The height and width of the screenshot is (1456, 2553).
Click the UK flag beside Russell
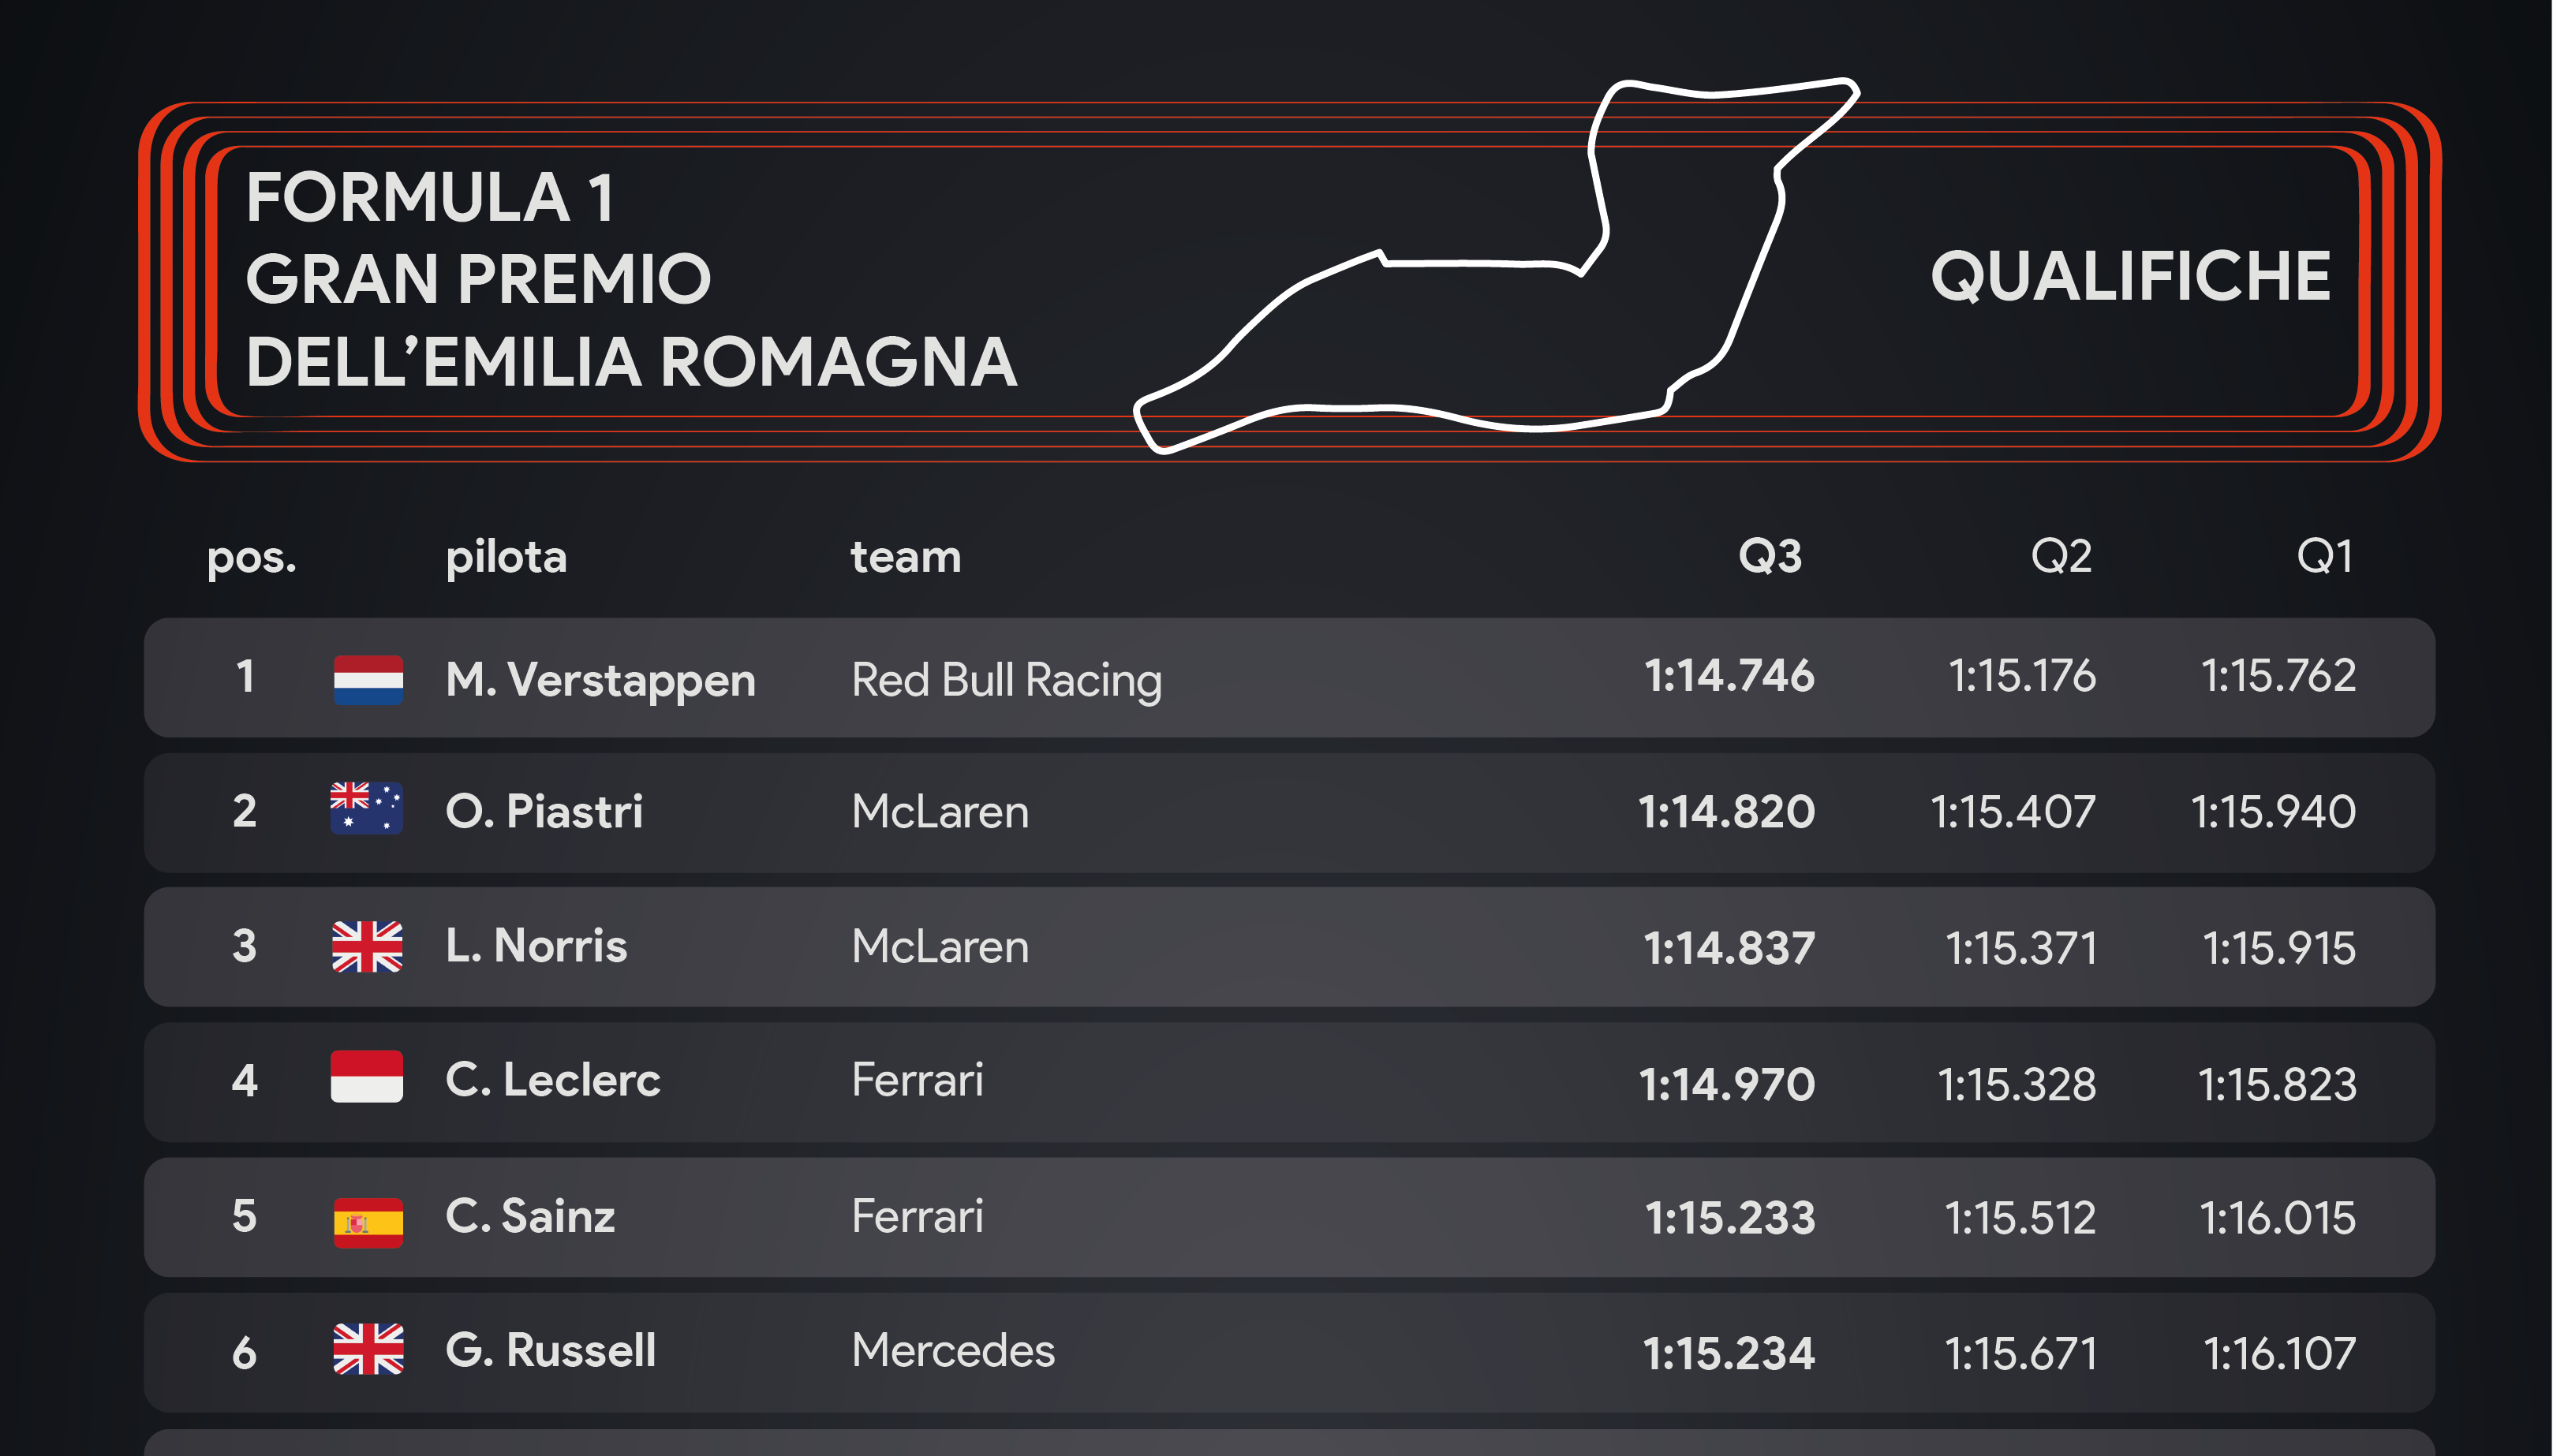click(368, 1349)
